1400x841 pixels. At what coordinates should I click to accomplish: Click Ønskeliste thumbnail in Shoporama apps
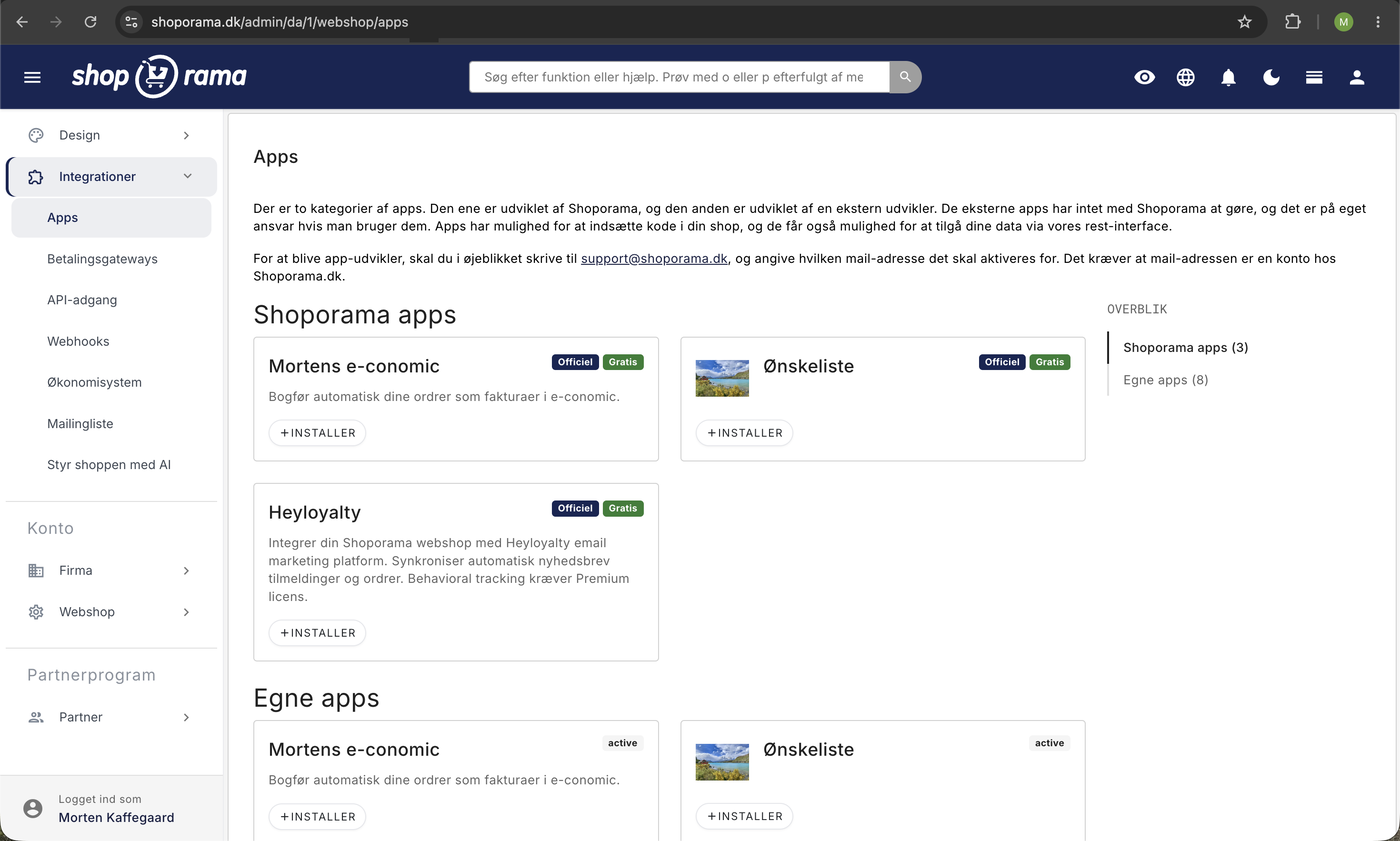(722, 378)
